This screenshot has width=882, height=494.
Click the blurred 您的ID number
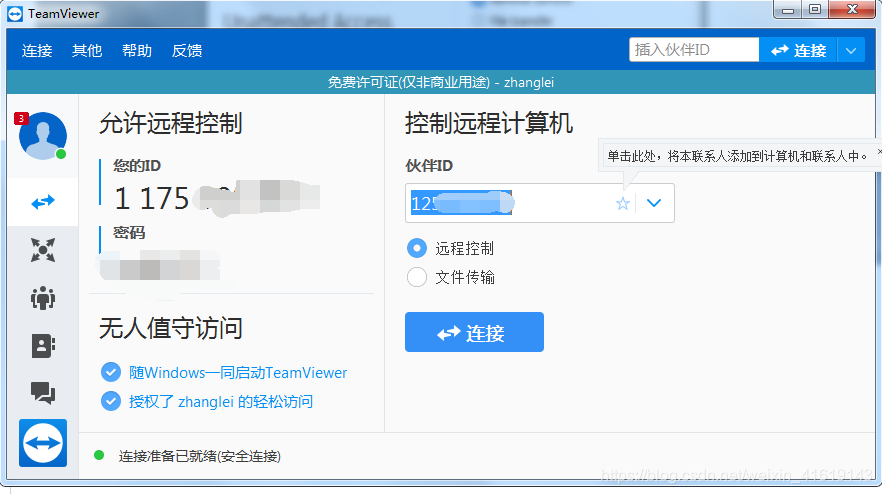[218, 198]
